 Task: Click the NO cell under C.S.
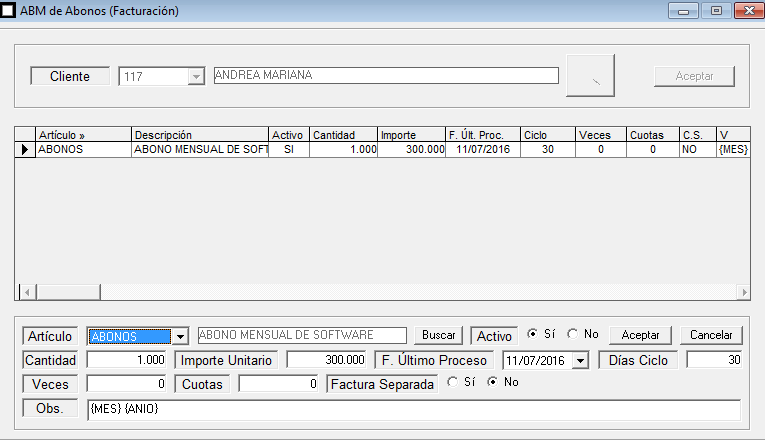point(698,149)
